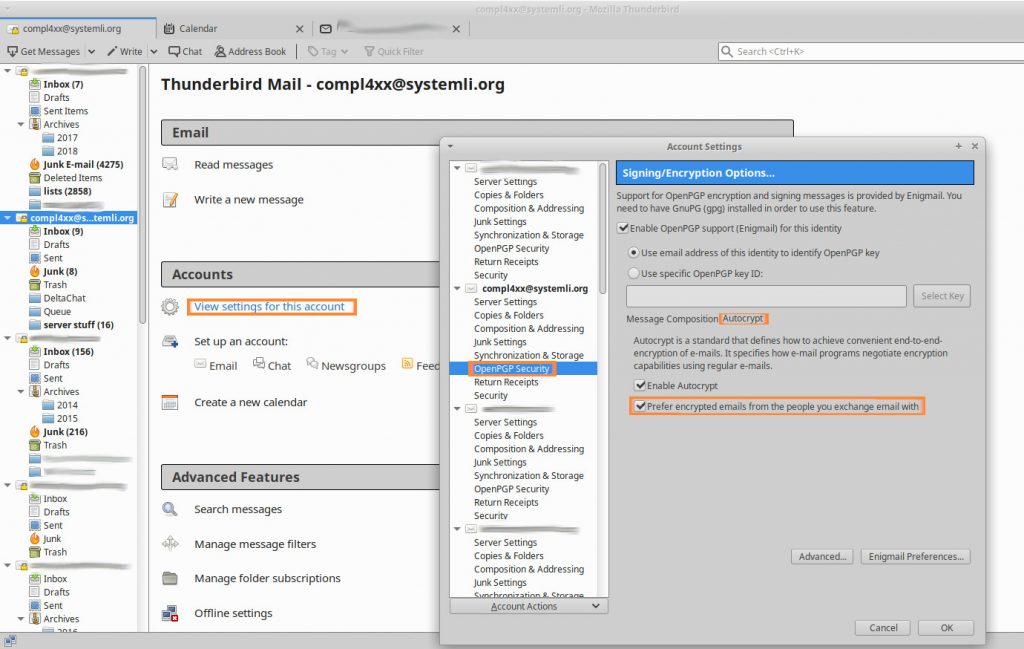The width and height of the screenshot is (1024, 649).
Task: Click the gear icon beside View settings
Action: click(170, 306)
